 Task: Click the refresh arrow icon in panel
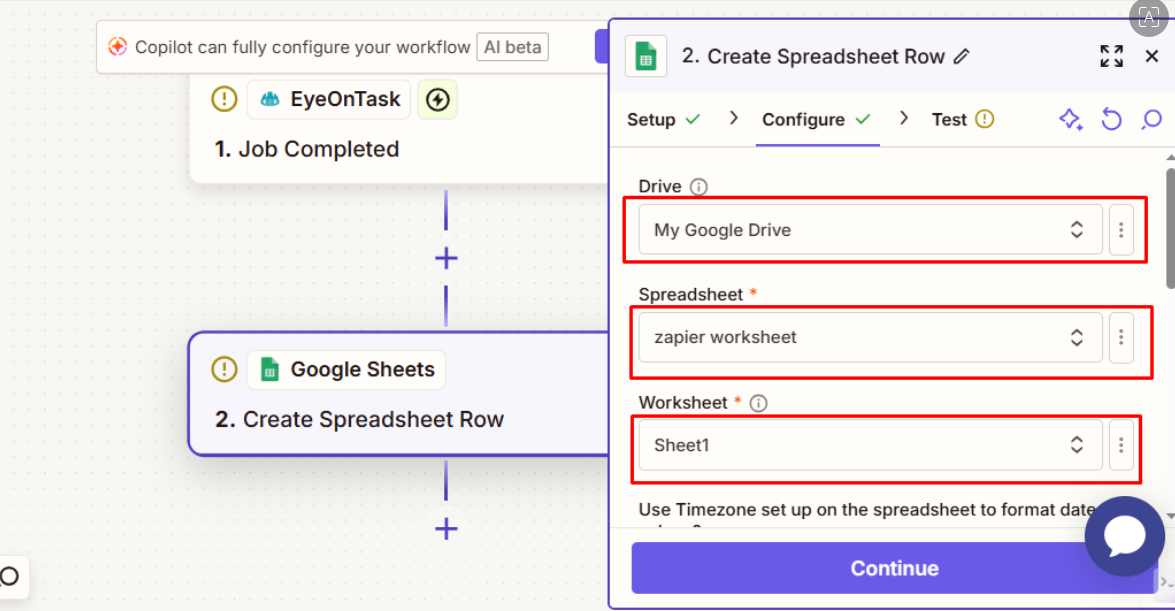[x=1111, y=120]
